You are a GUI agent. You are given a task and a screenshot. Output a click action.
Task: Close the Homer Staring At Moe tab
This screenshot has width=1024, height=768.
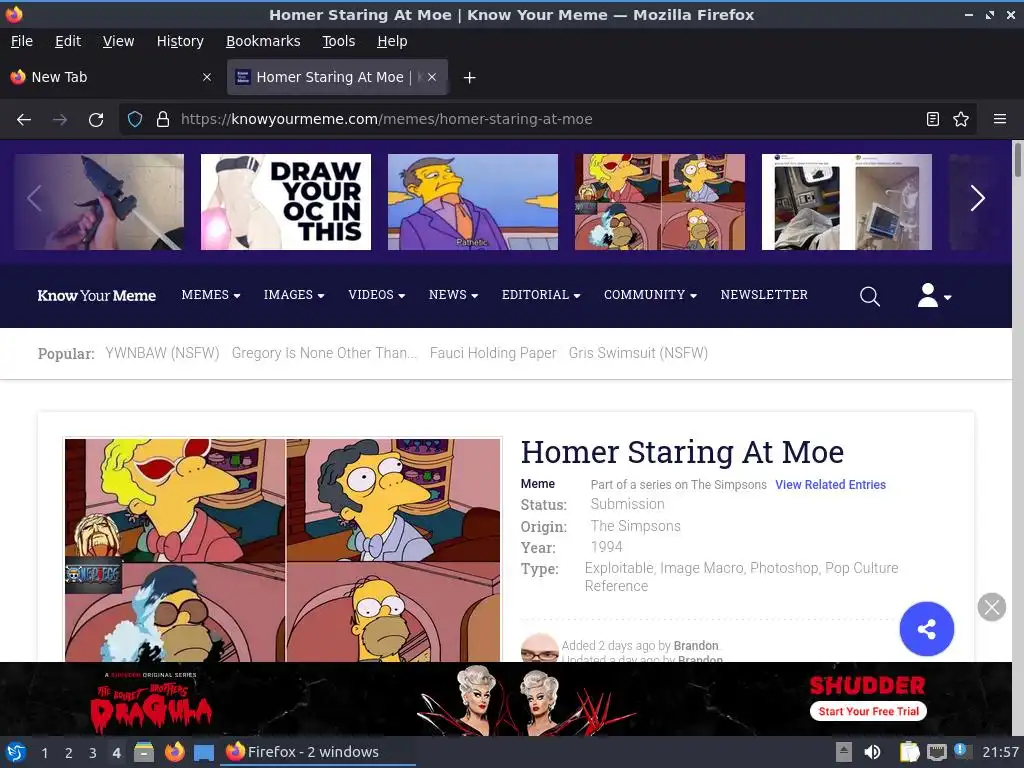click(432, 77)
